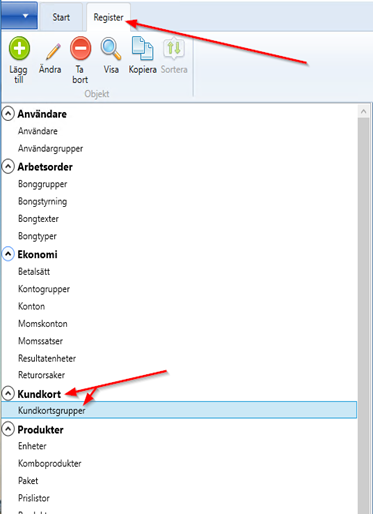The height and width of the screenshot is (514, 373).
Task: Collapse the Produkter section chevron
Action: [x=8, y=429]
